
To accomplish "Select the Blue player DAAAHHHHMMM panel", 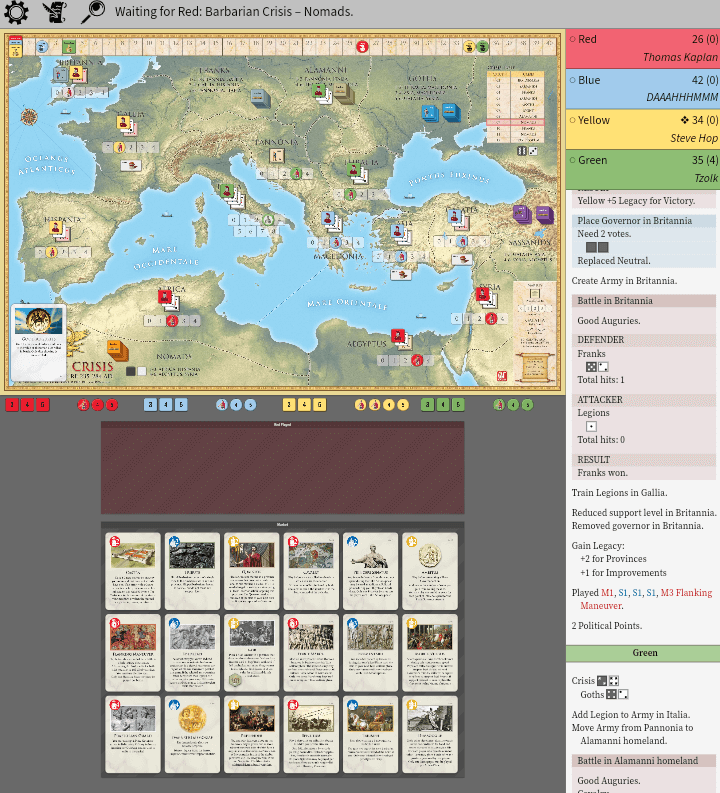I will click(x=643, y=88).
